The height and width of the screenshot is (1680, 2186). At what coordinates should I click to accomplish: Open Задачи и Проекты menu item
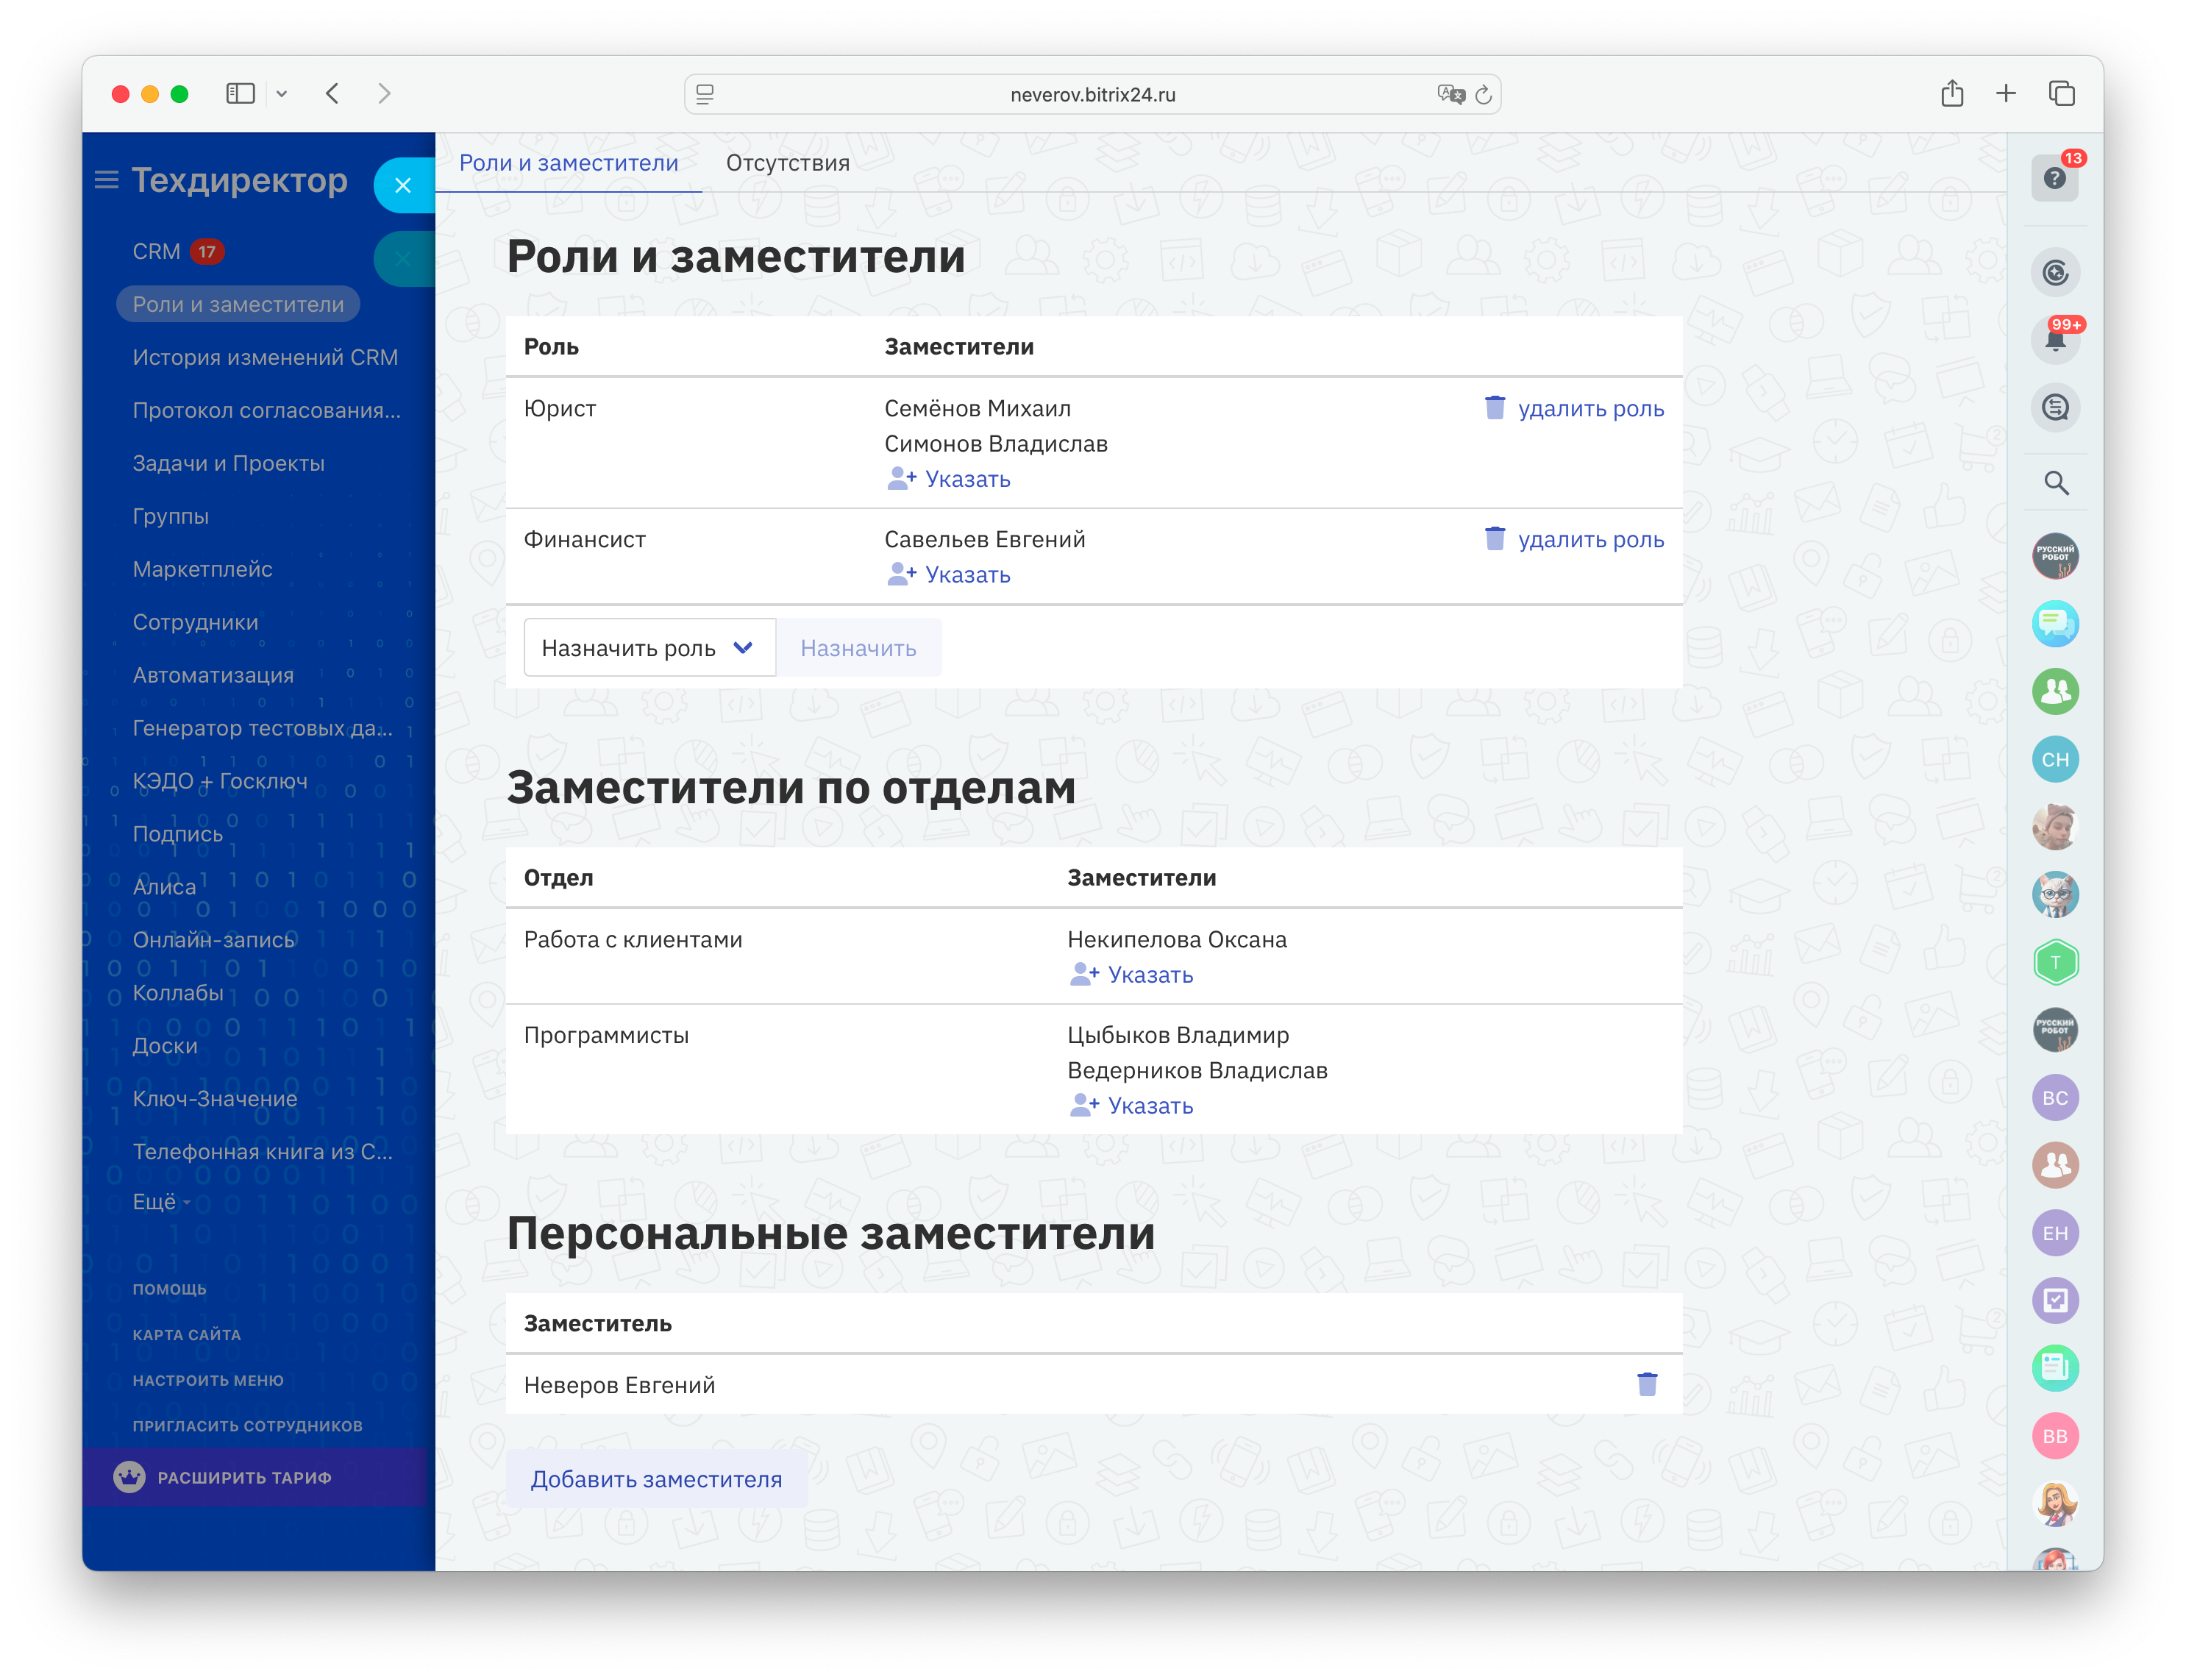coord(228,463)
